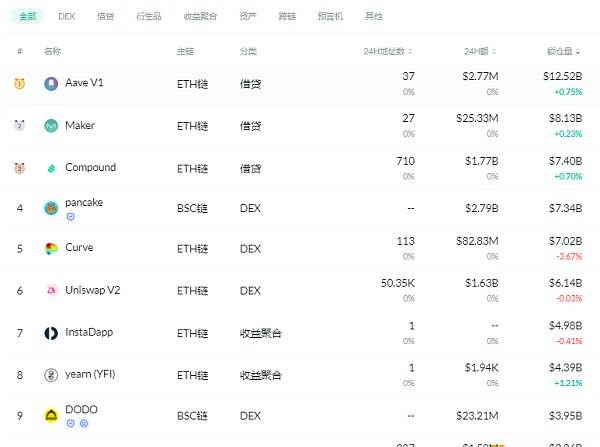This screenshot has height=447, width=600.
Task: Open the DODO project link
Action: [x=82, y=409]
